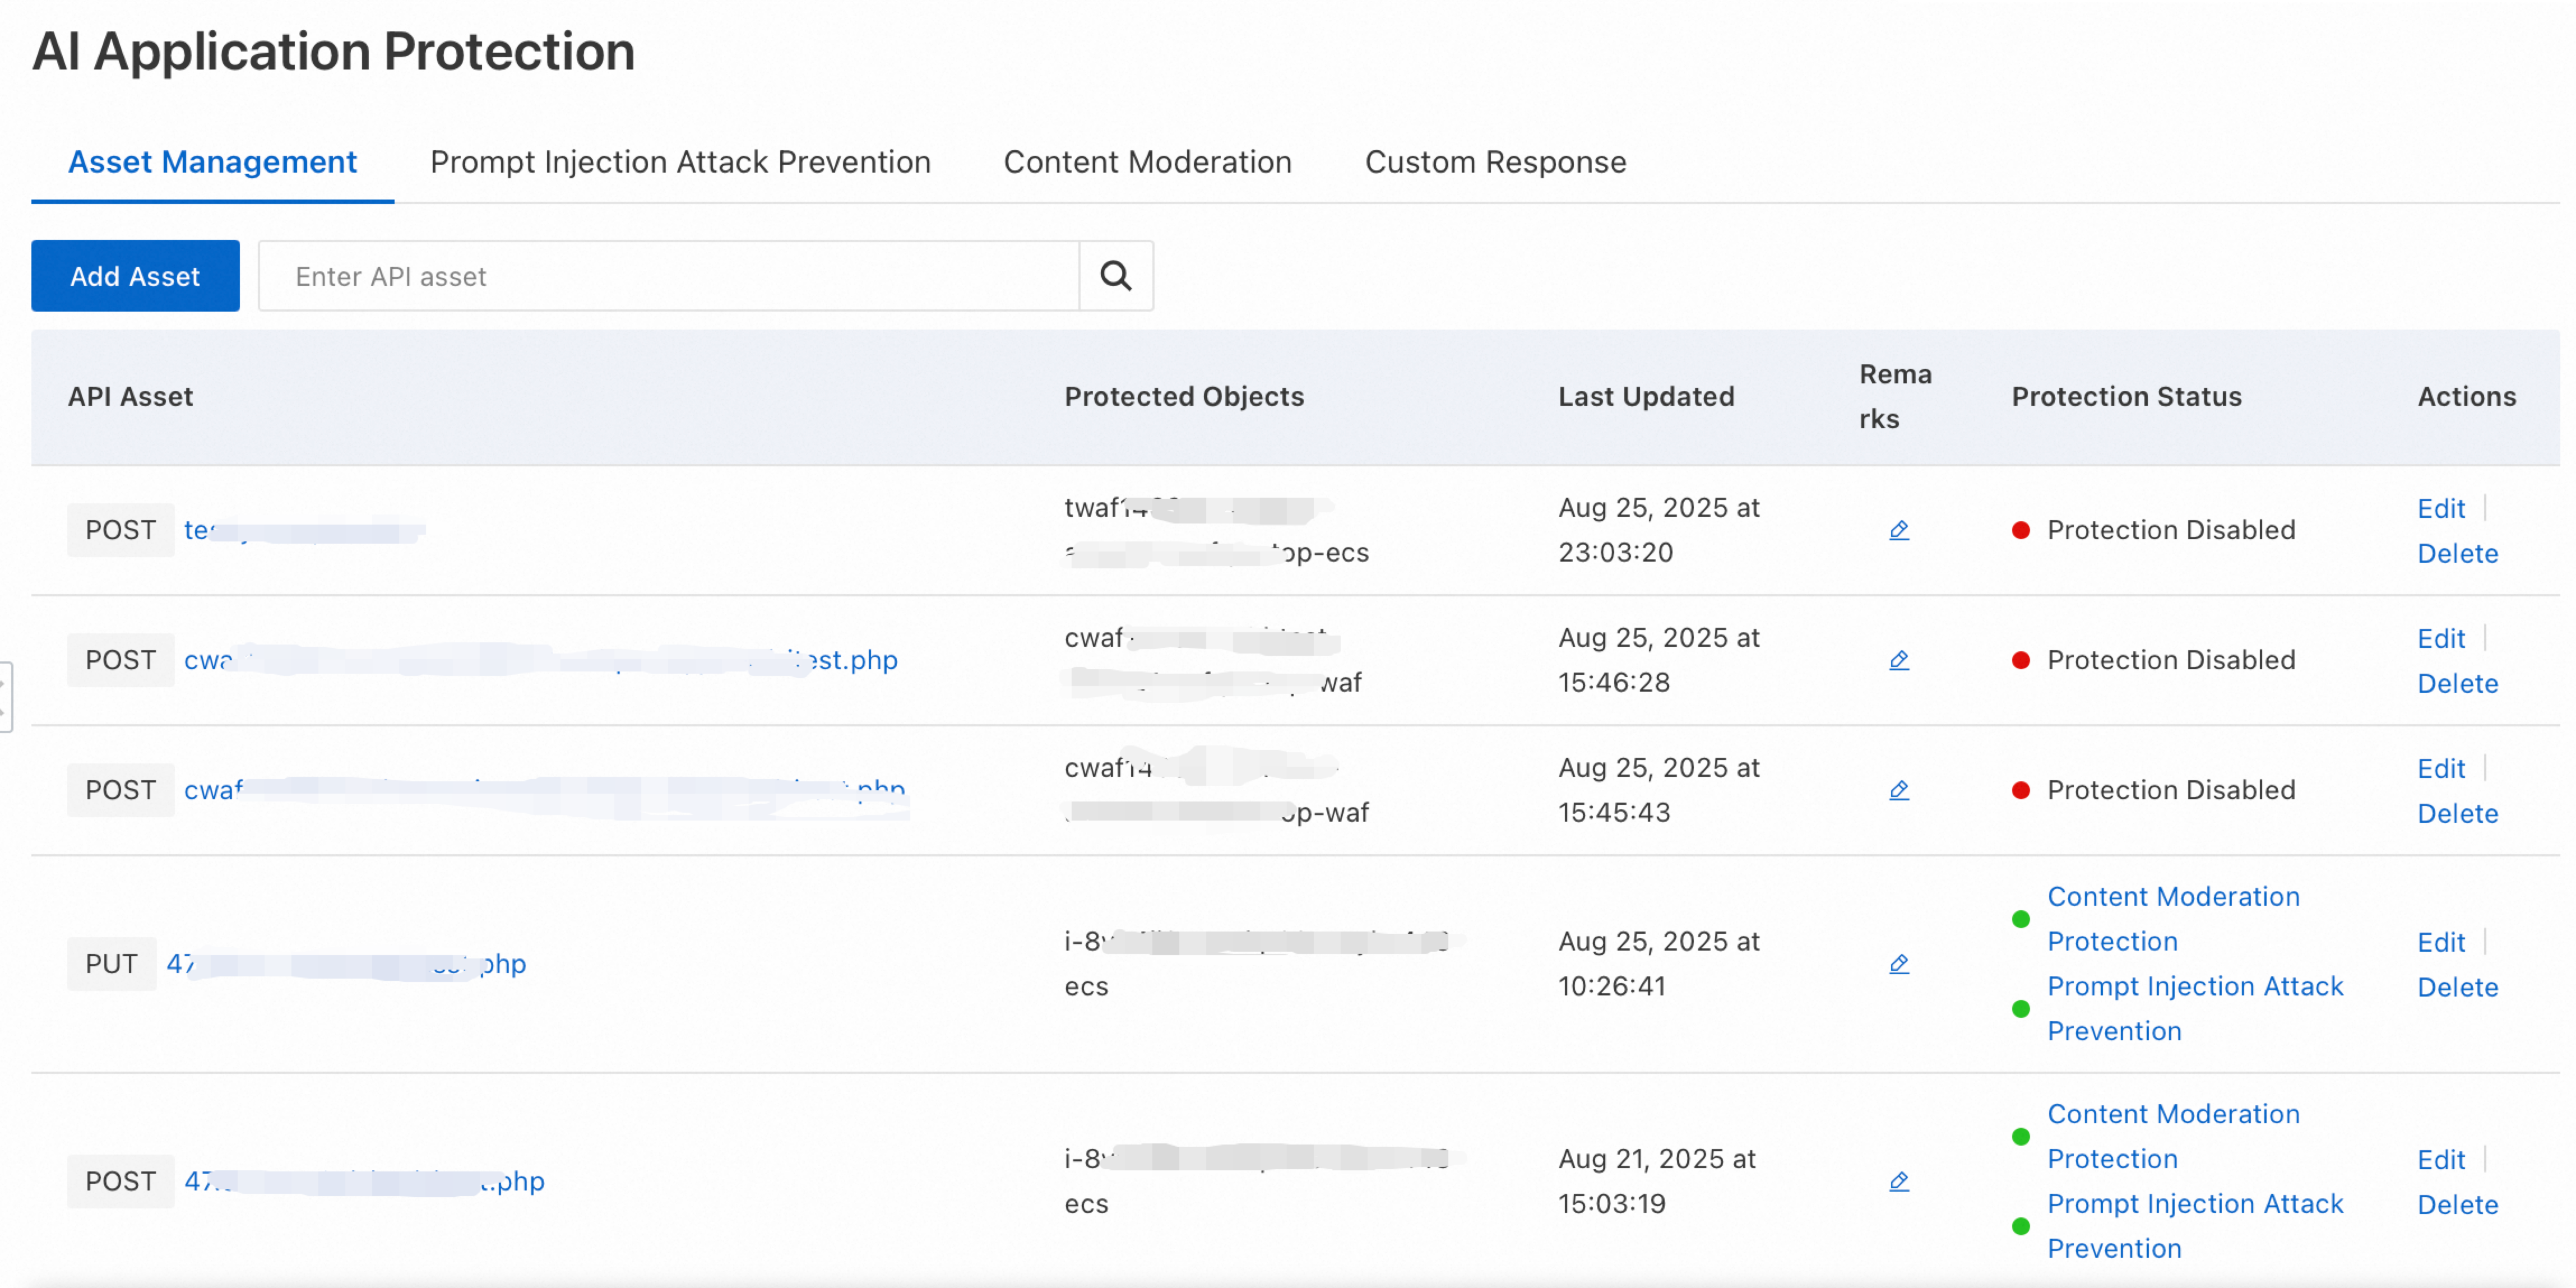Click Edit for the 15:45:43 asset row

(2440, 768)
